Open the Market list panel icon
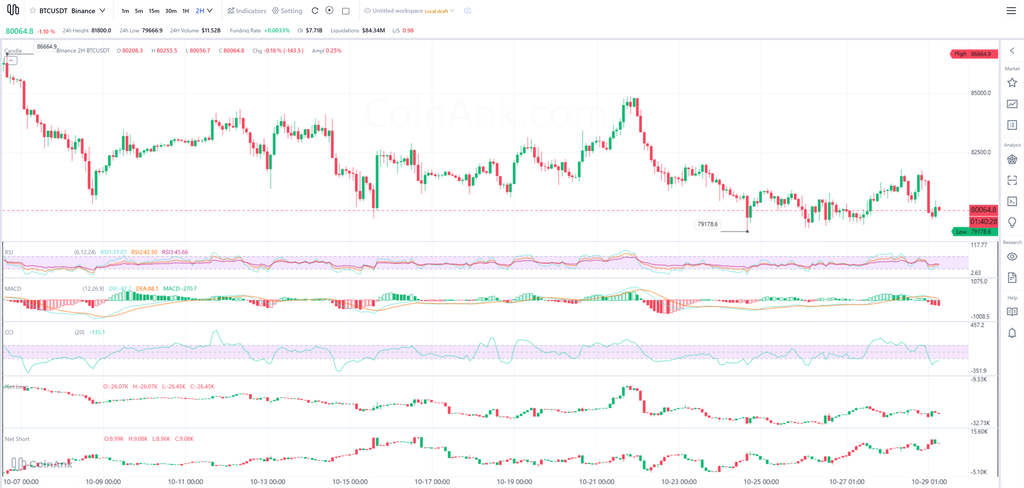Image resolution: width=1024 pixels, height=488 pixels. coord(1012,125)
